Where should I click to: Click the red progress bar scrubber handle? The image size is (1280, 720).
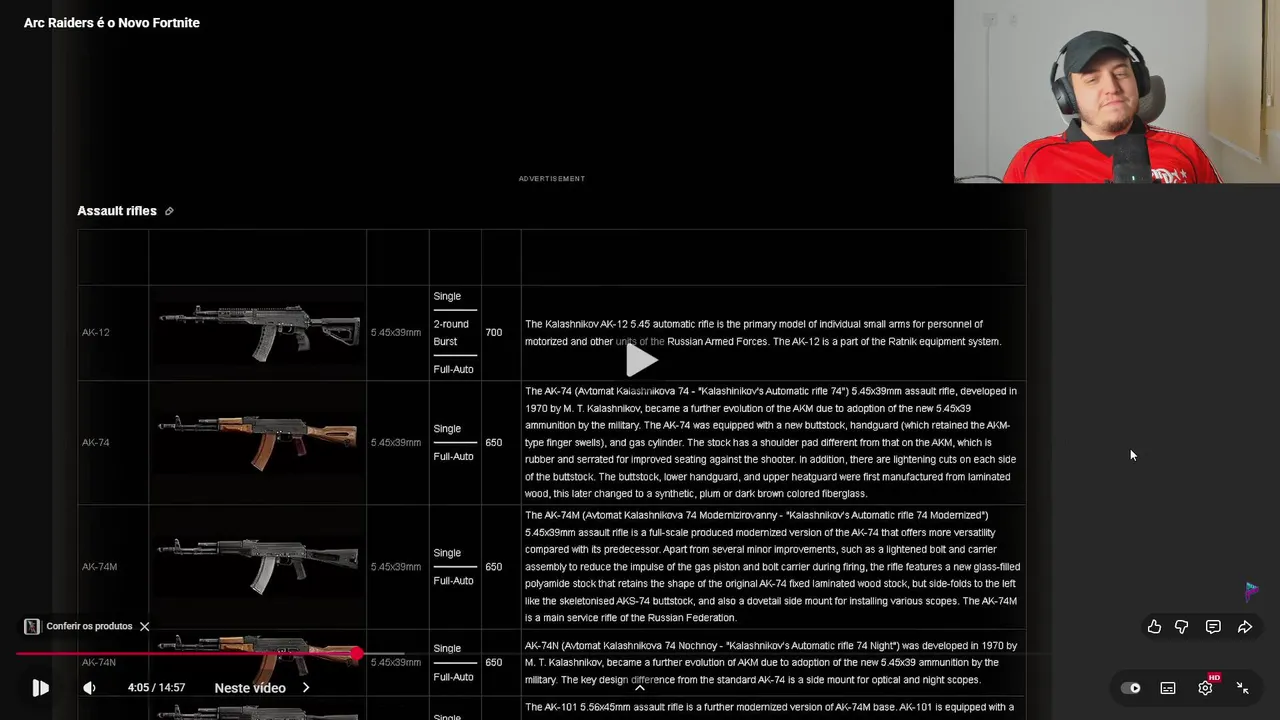[357, 654]
